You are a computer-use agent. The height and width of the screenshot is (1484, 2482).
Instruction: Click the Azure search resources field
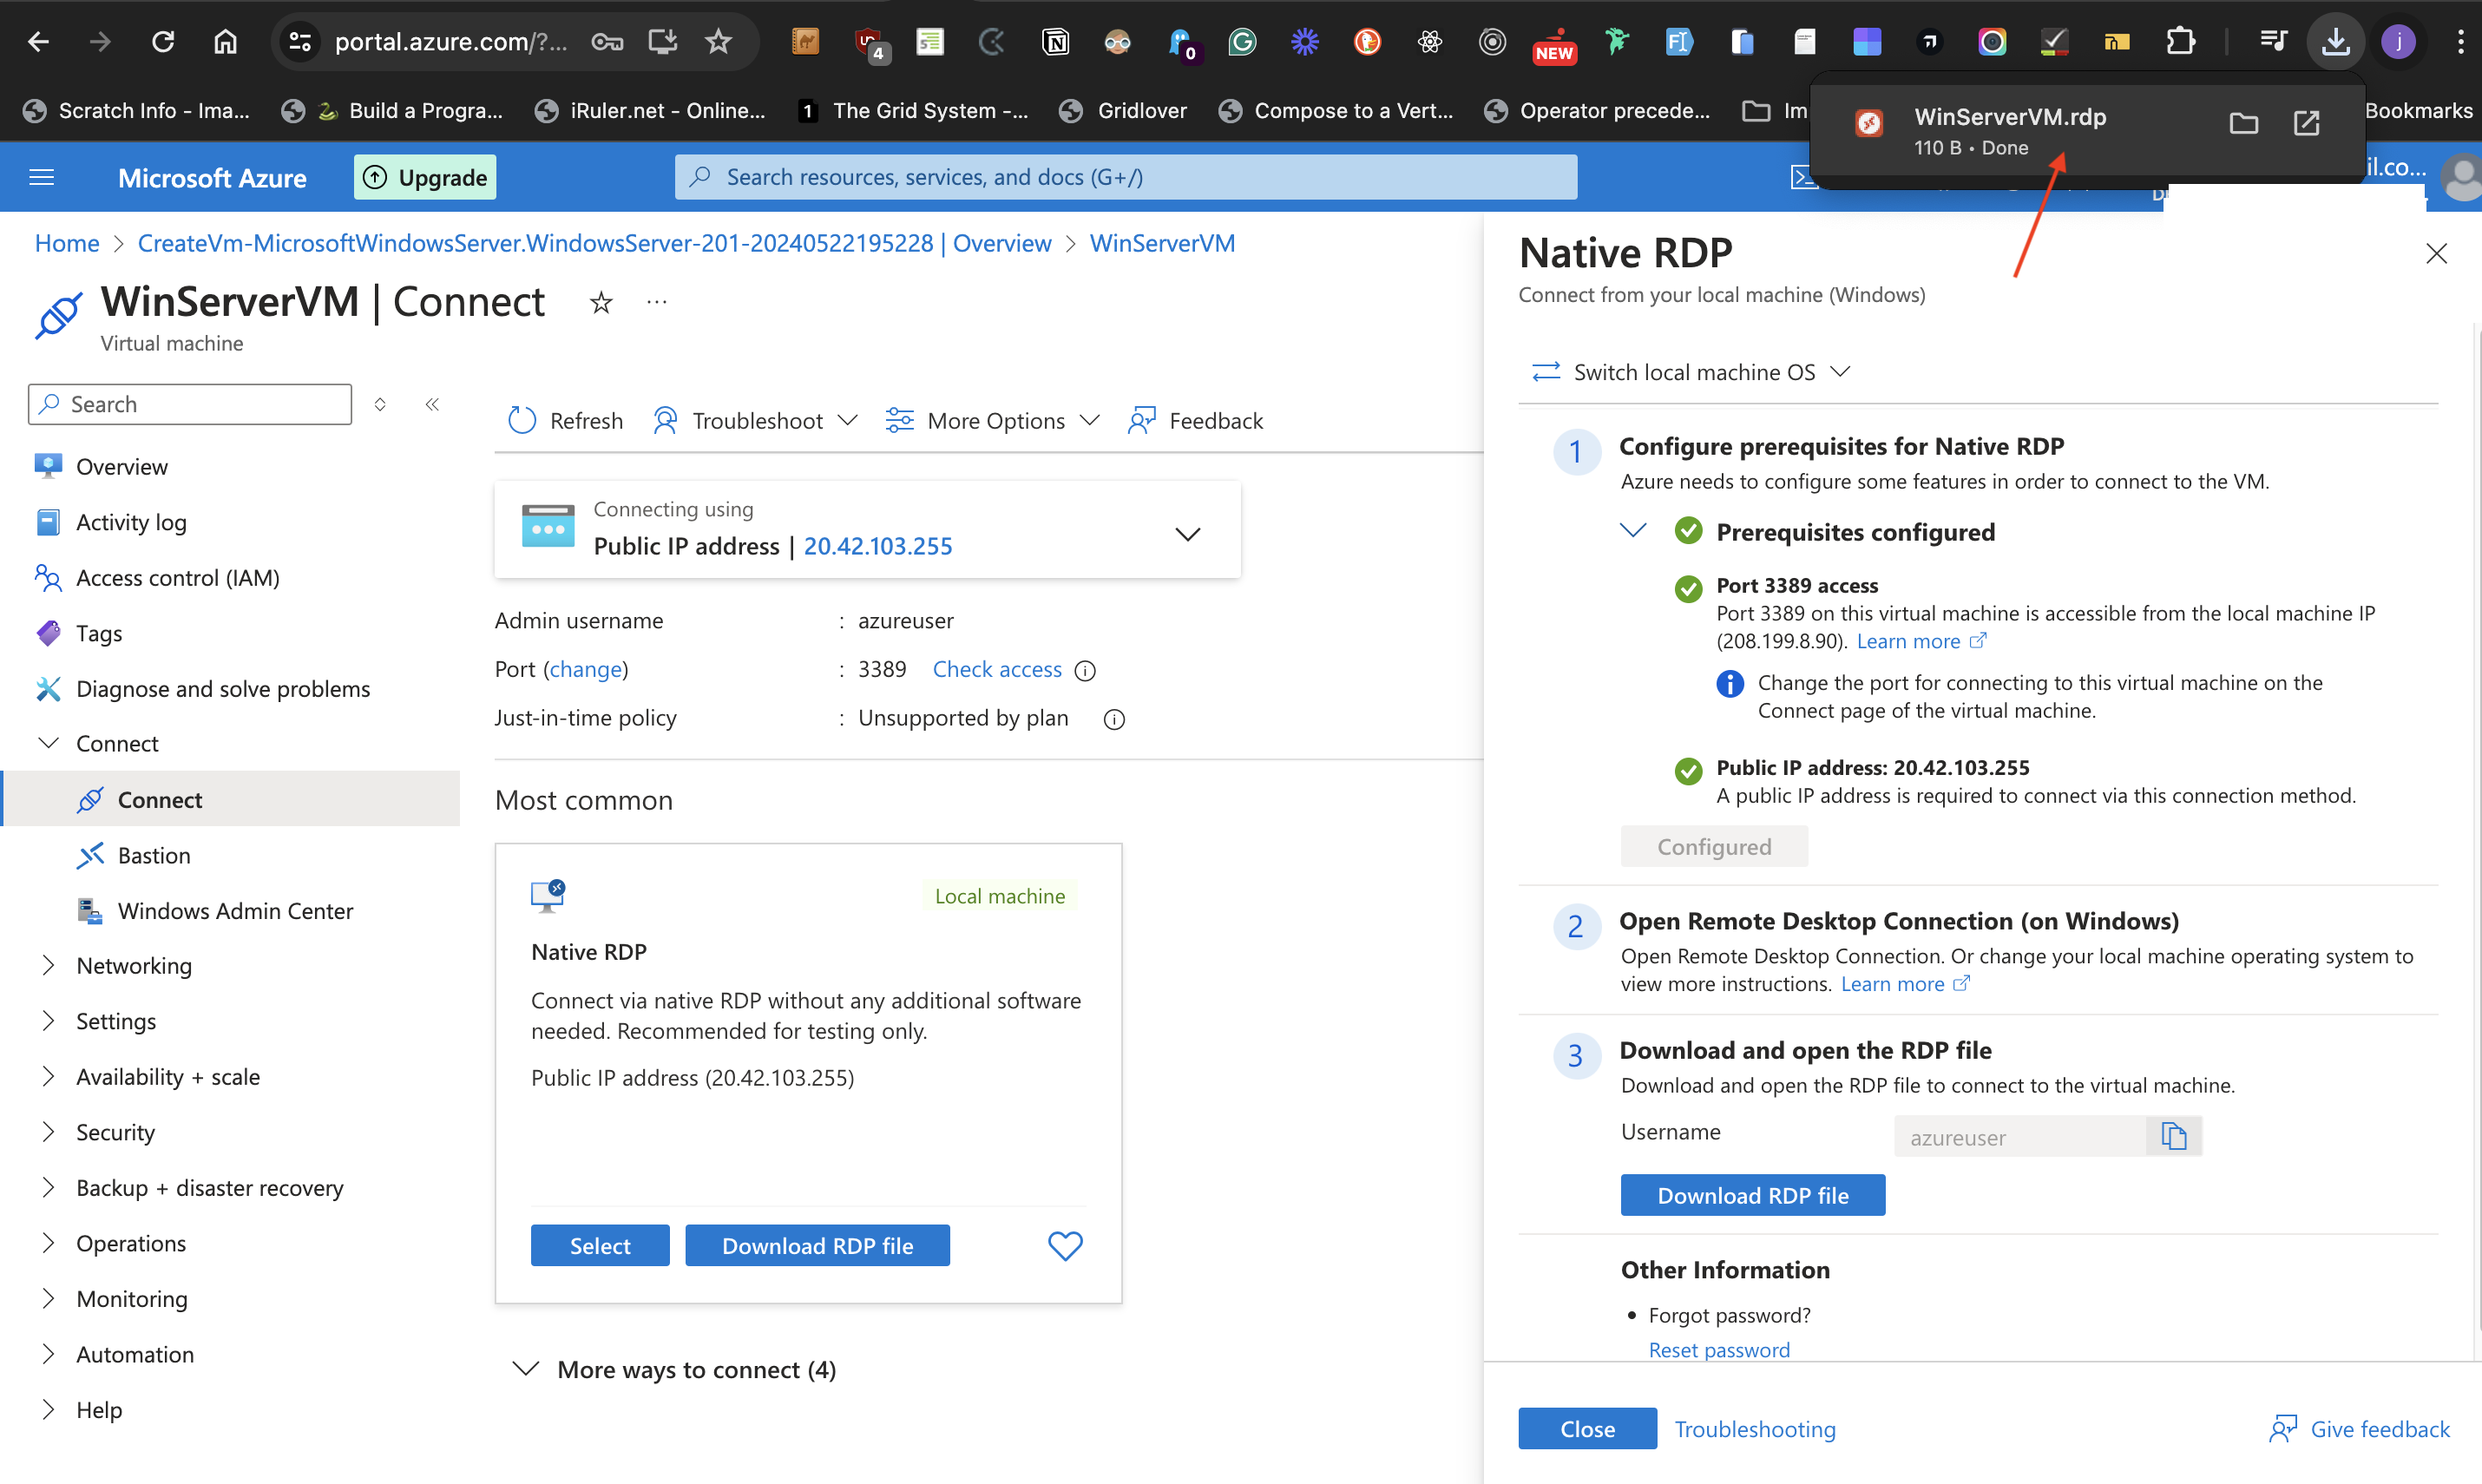1125,177
